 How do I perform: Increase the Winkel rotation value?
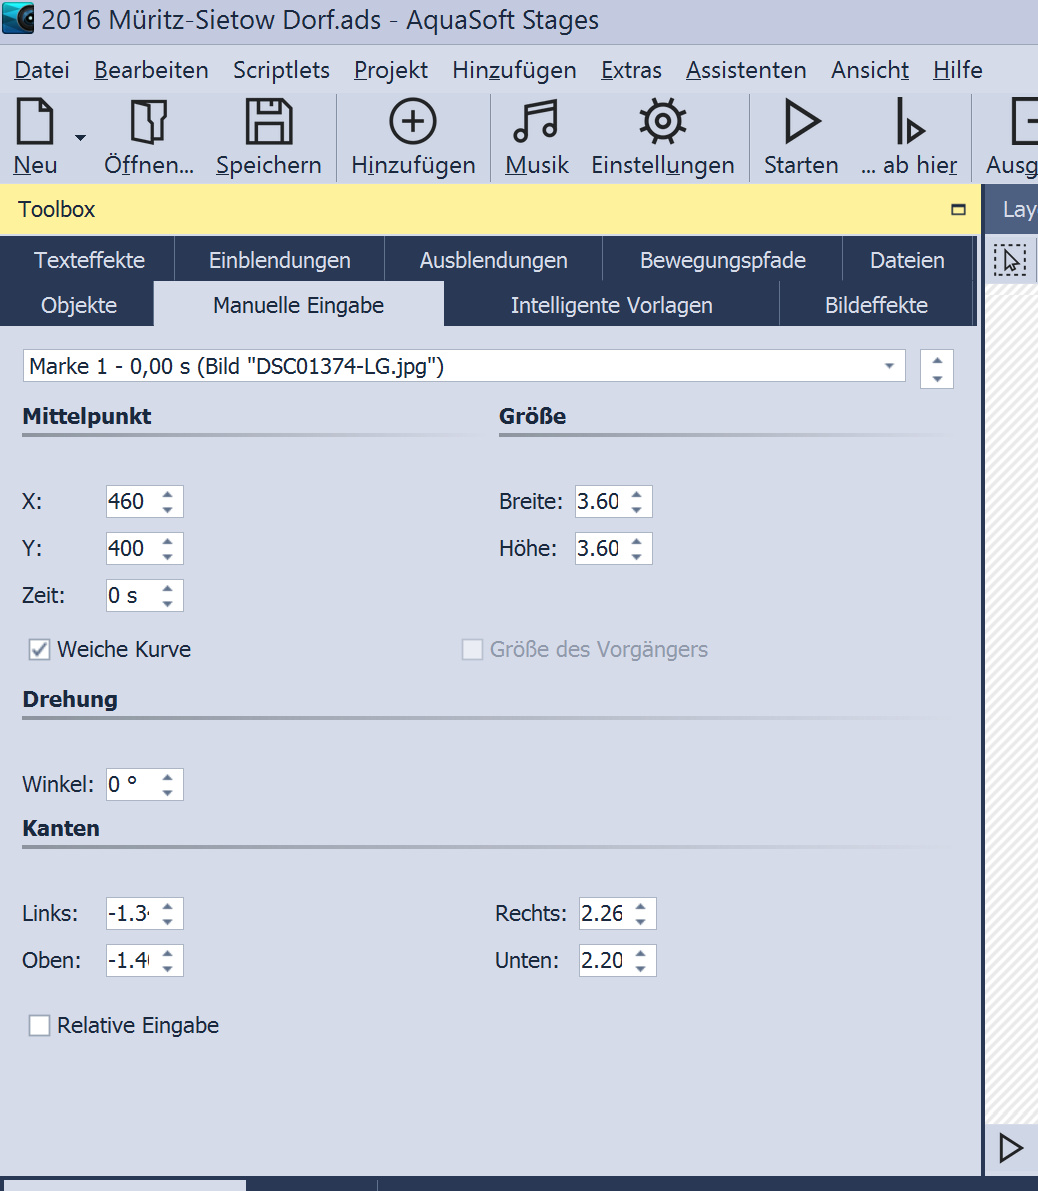pos(168,777)
